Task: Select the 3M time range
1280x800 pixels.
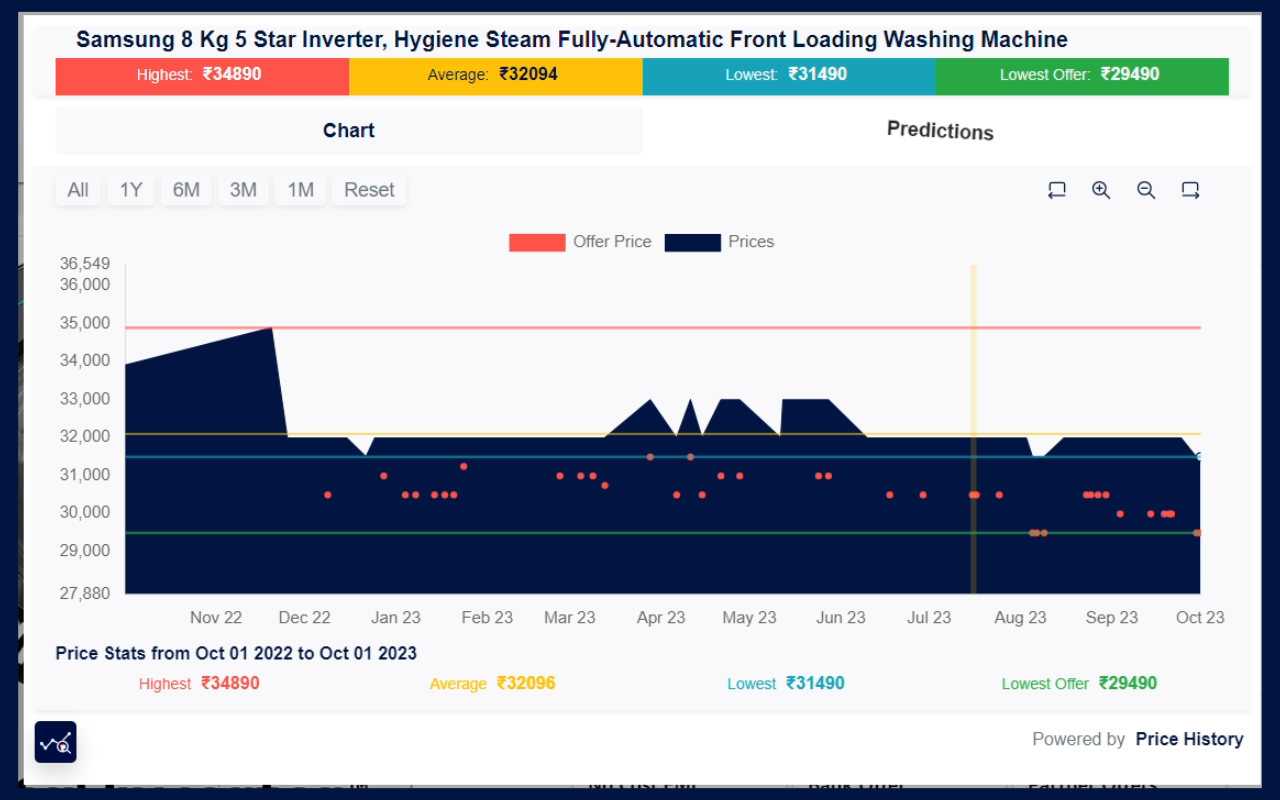Action: tap(243, 189)
